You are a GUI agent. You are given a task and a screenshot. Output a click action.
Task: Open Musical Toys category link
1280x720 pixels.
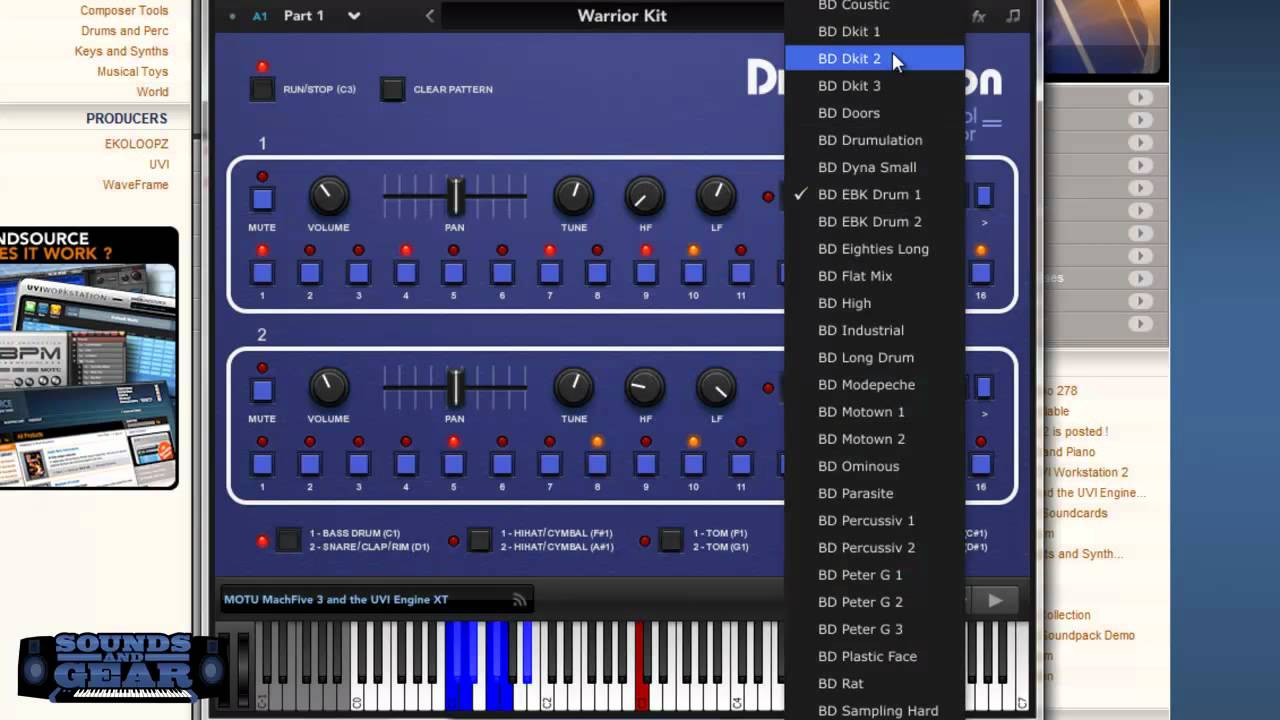point(133,71)
